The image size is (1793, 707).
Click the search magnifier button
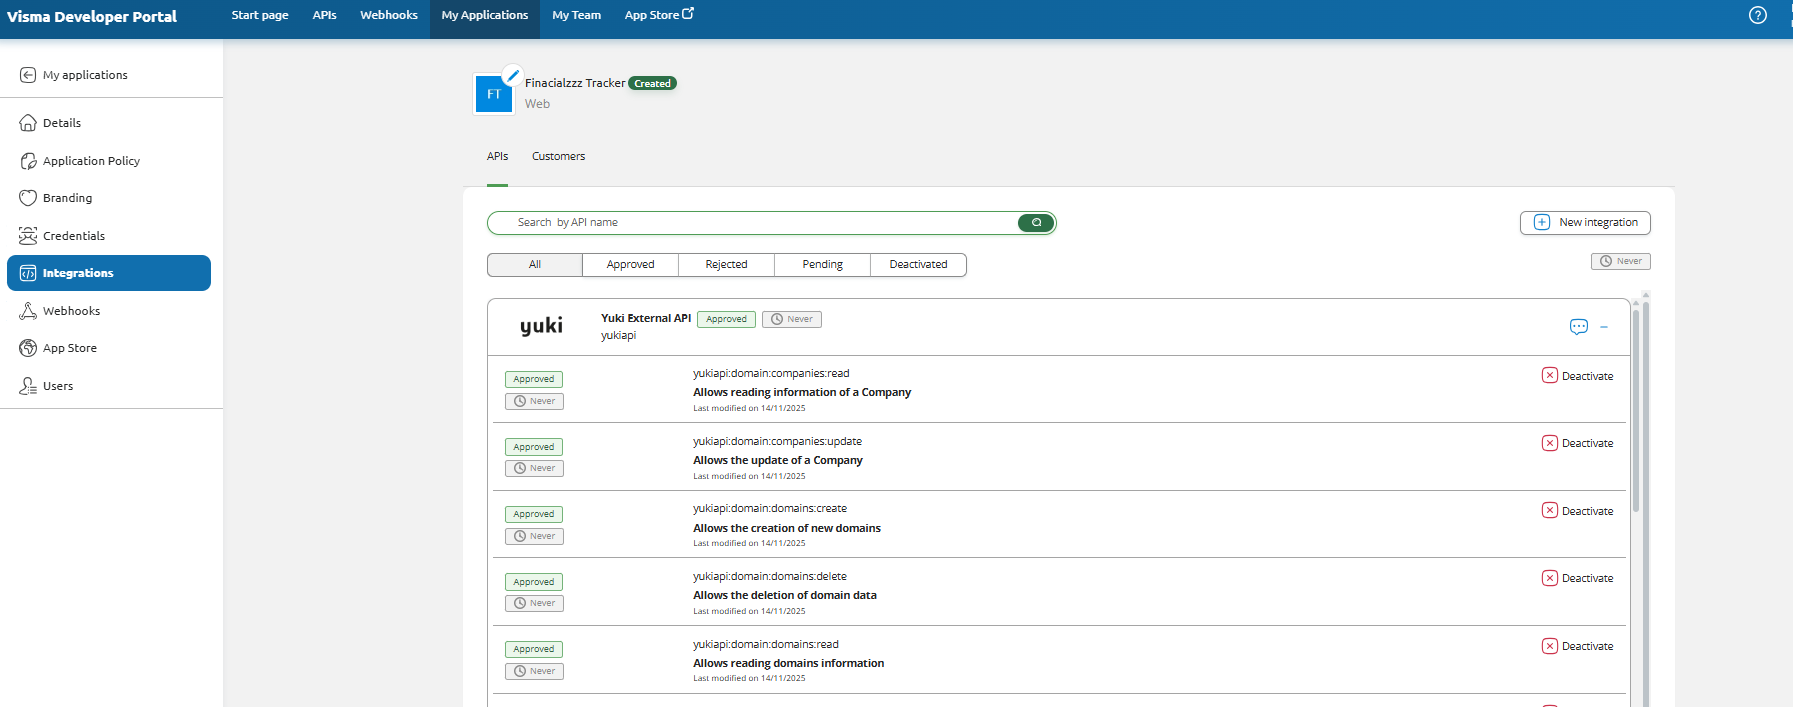1036,223
